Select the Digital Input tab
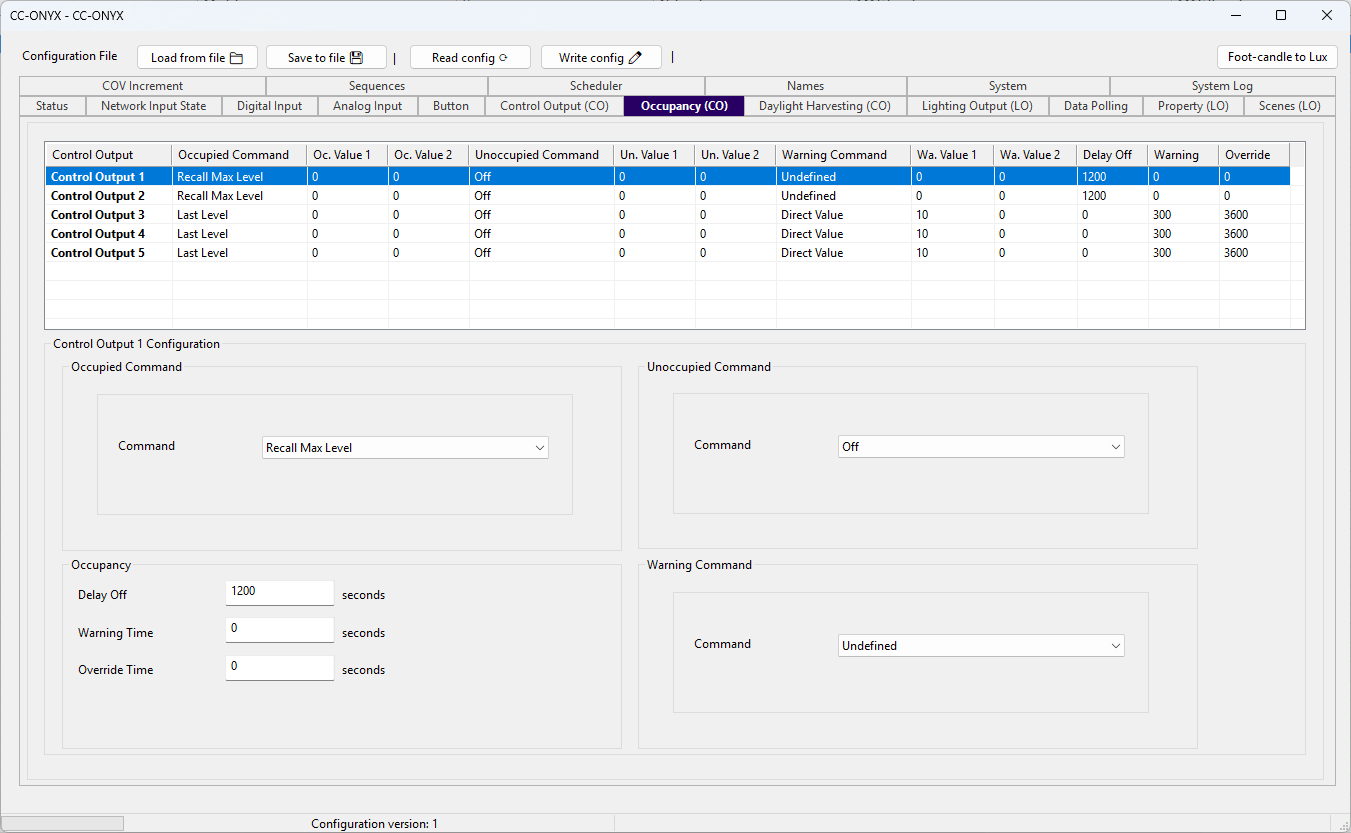 [269, 106]
